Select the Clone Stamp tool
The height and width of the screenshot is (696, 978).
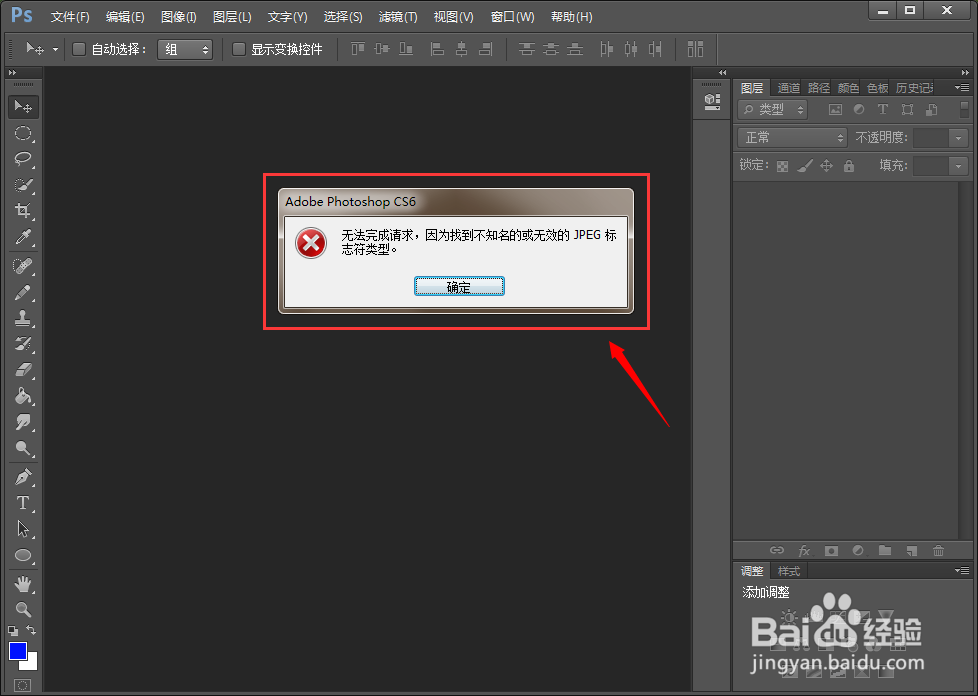tap(23, 318)
